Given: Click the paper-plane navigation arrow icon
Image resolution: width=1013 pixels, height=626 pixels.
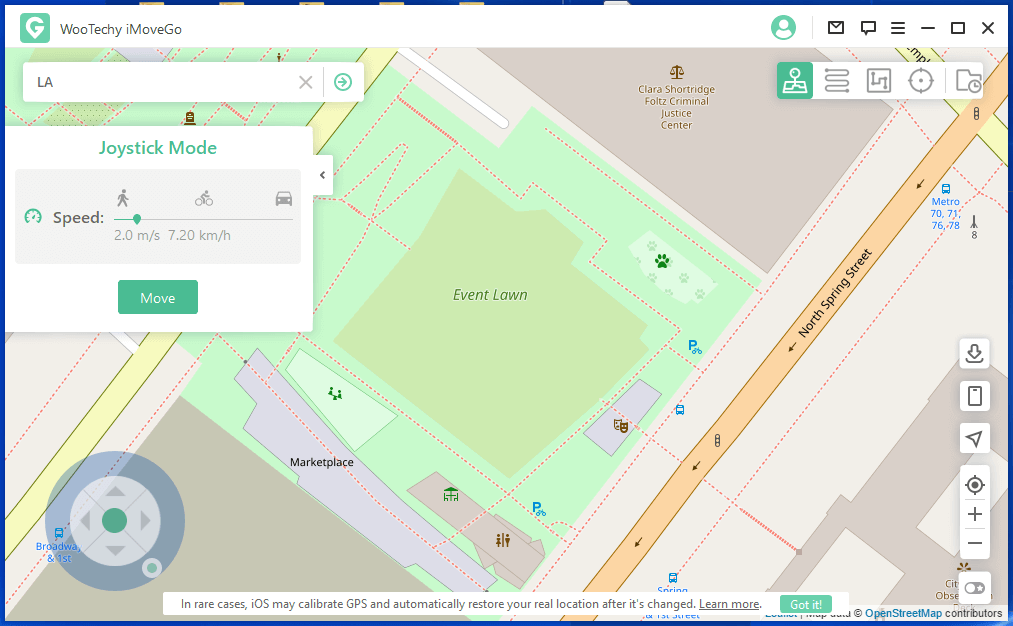Looking at the screenshot, I should point(974,439).
